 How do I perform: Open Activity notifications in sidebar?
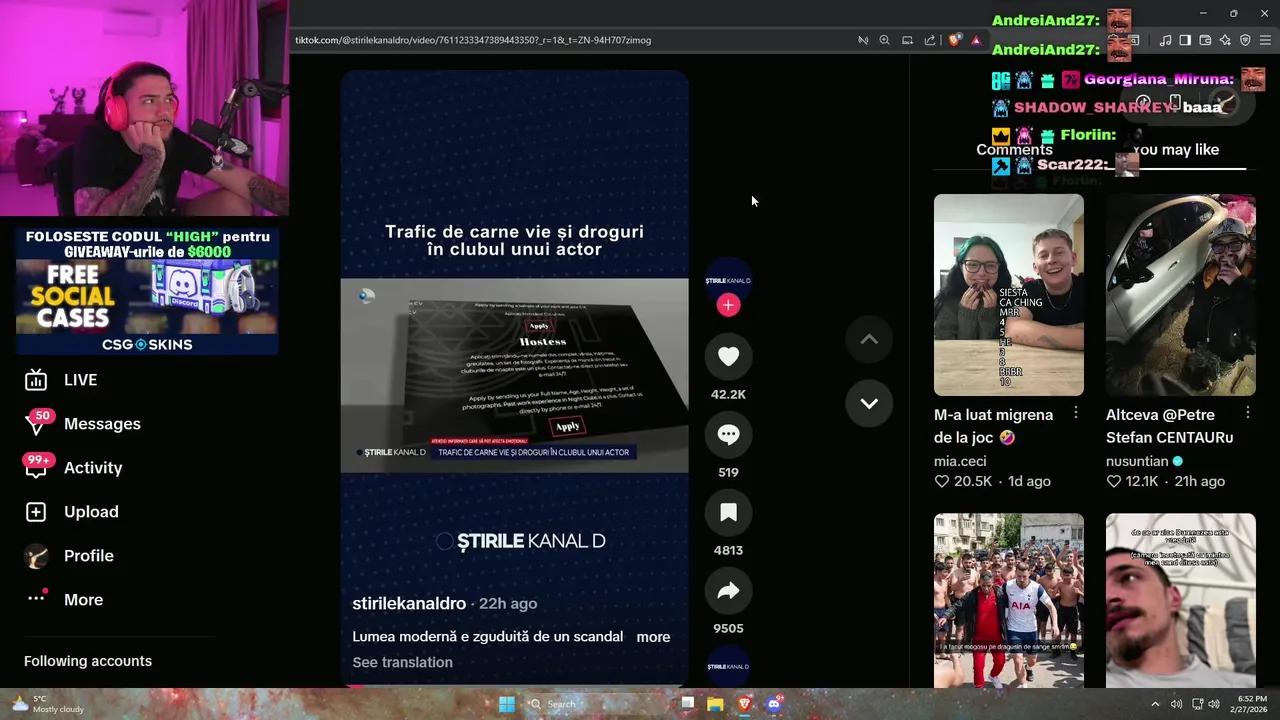pyautogui.click(x=73, y=468)
